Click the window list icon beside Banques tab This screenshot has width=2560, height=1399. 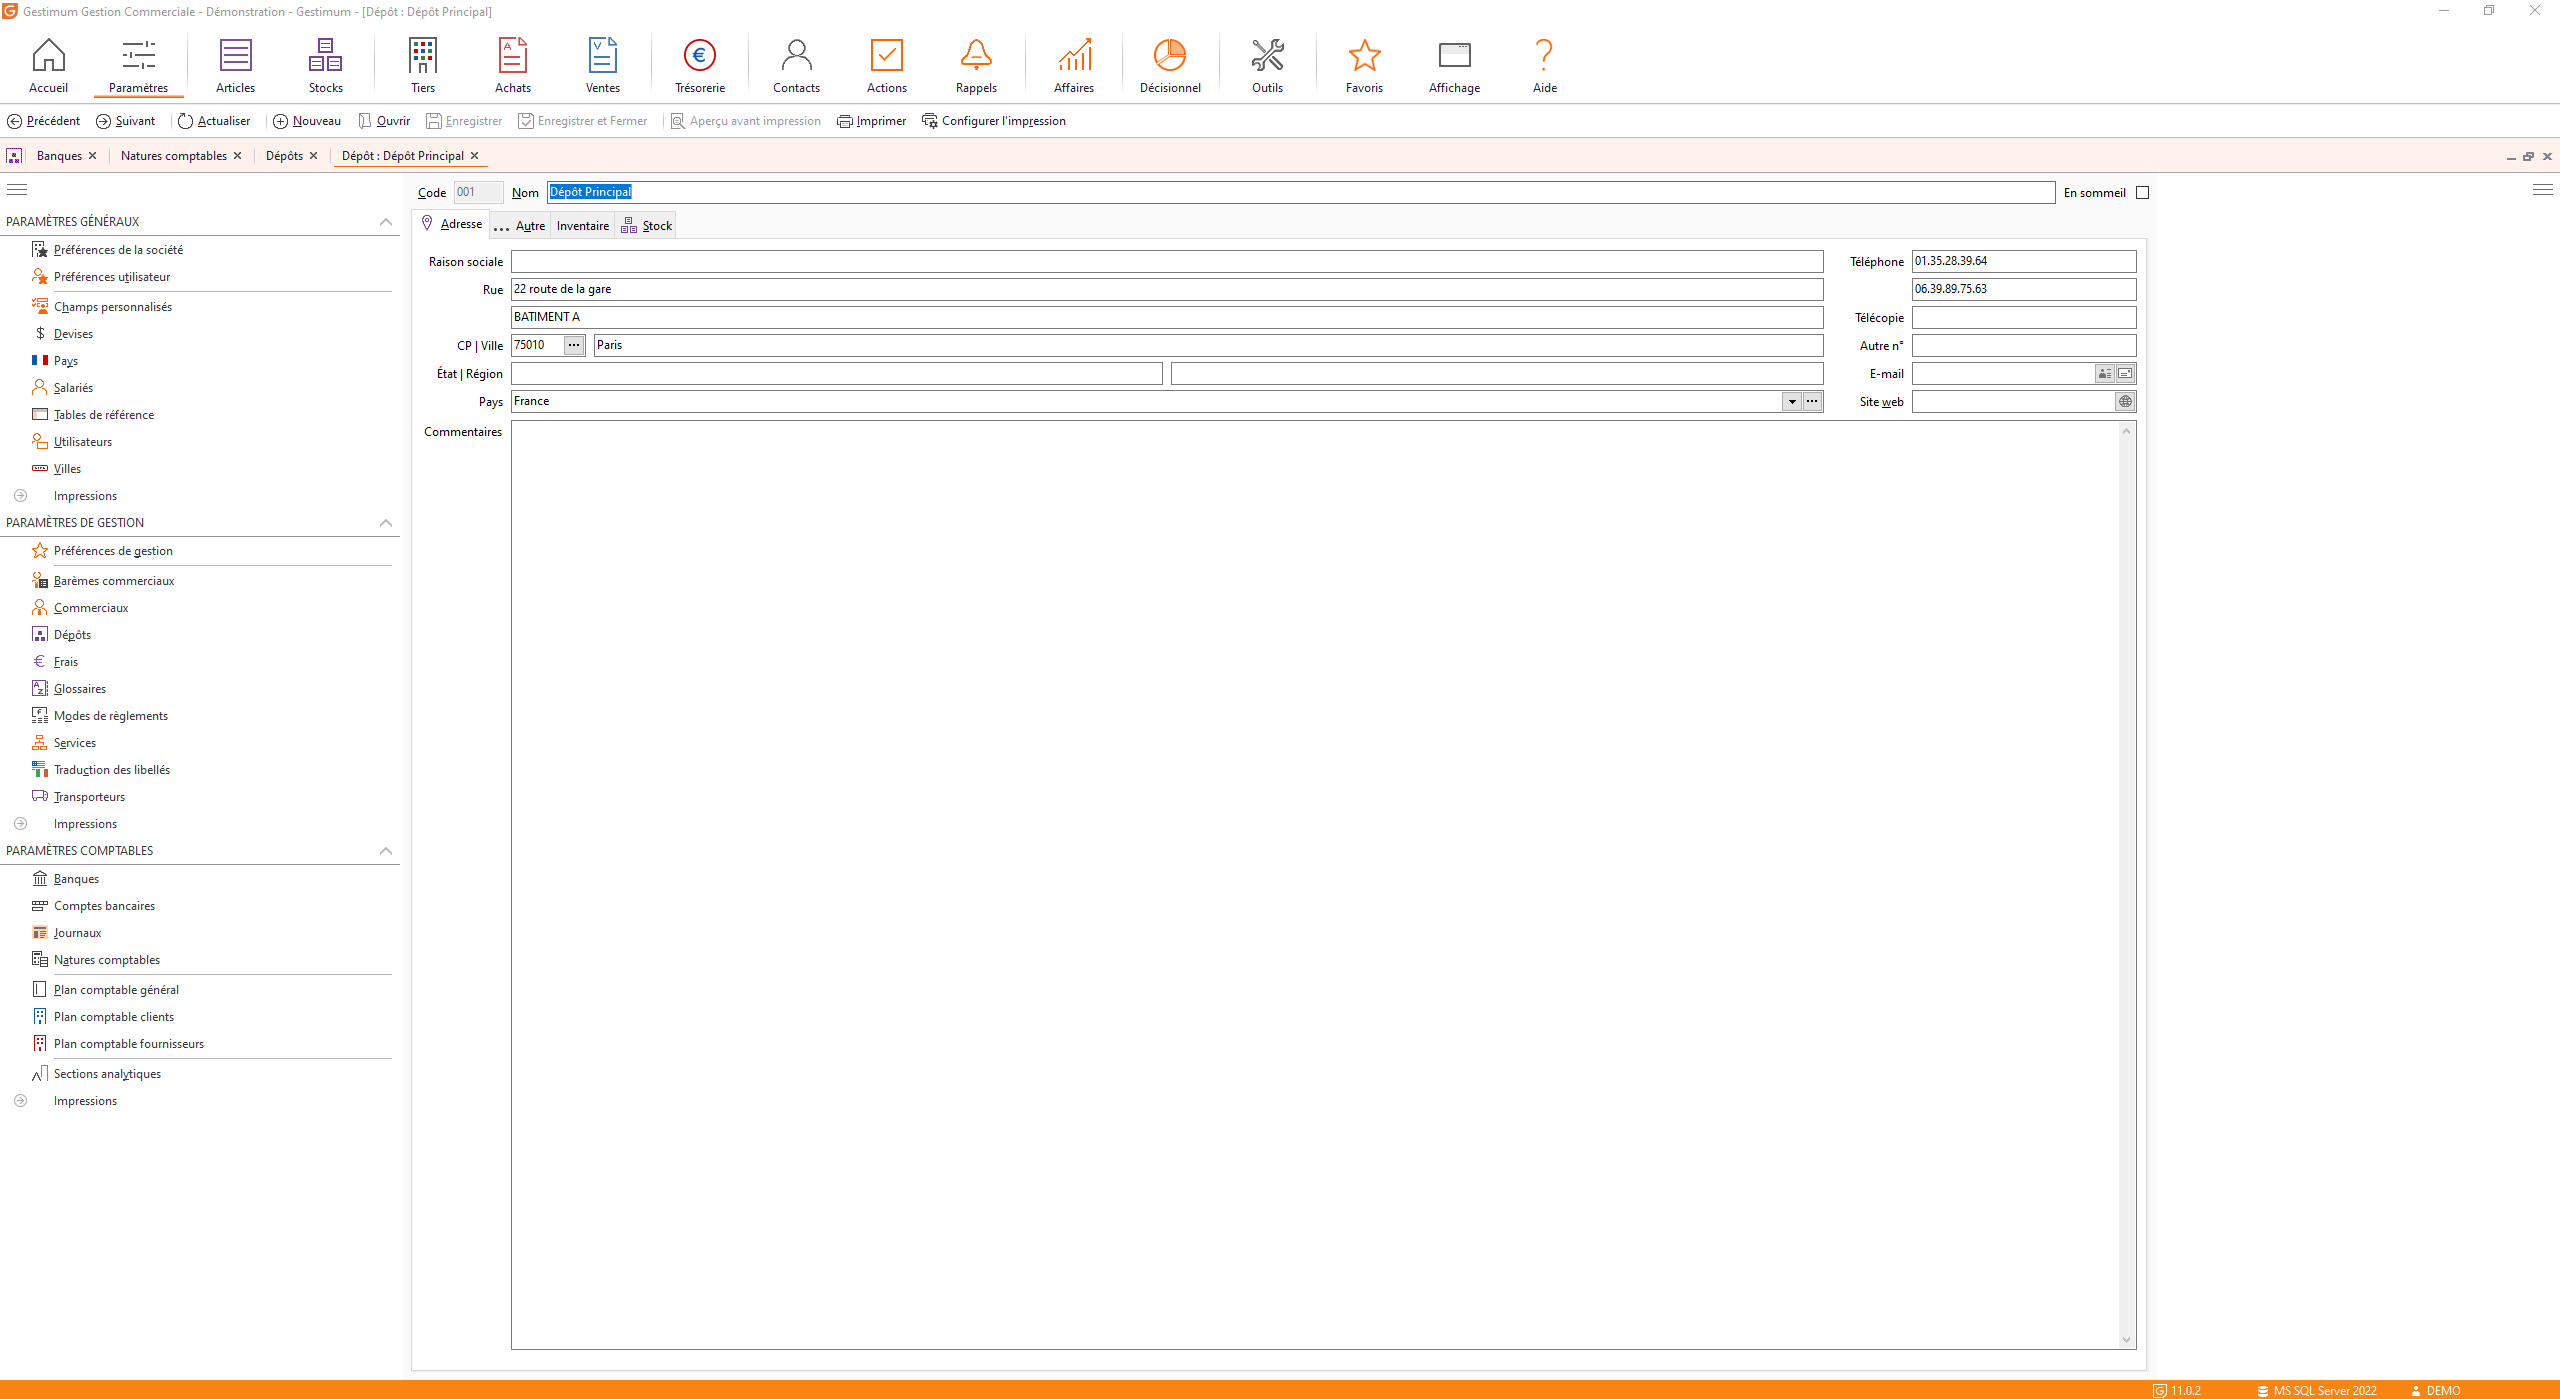pos(14,156)
